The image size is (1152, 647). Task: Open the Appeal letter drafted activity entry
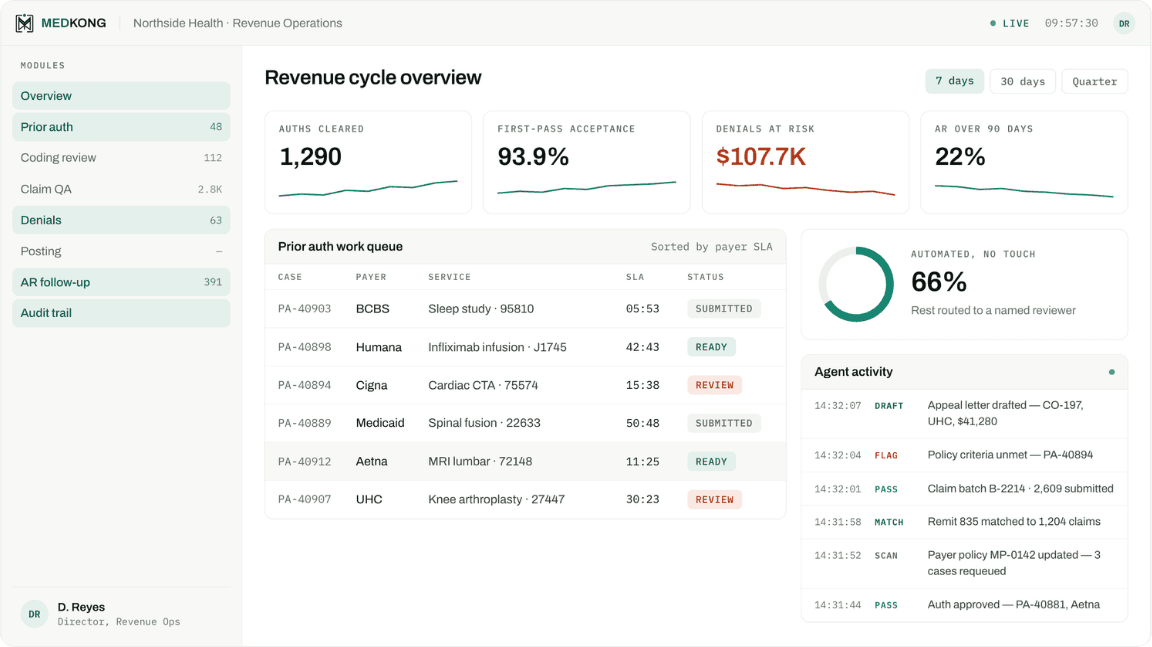pos(964,413)
